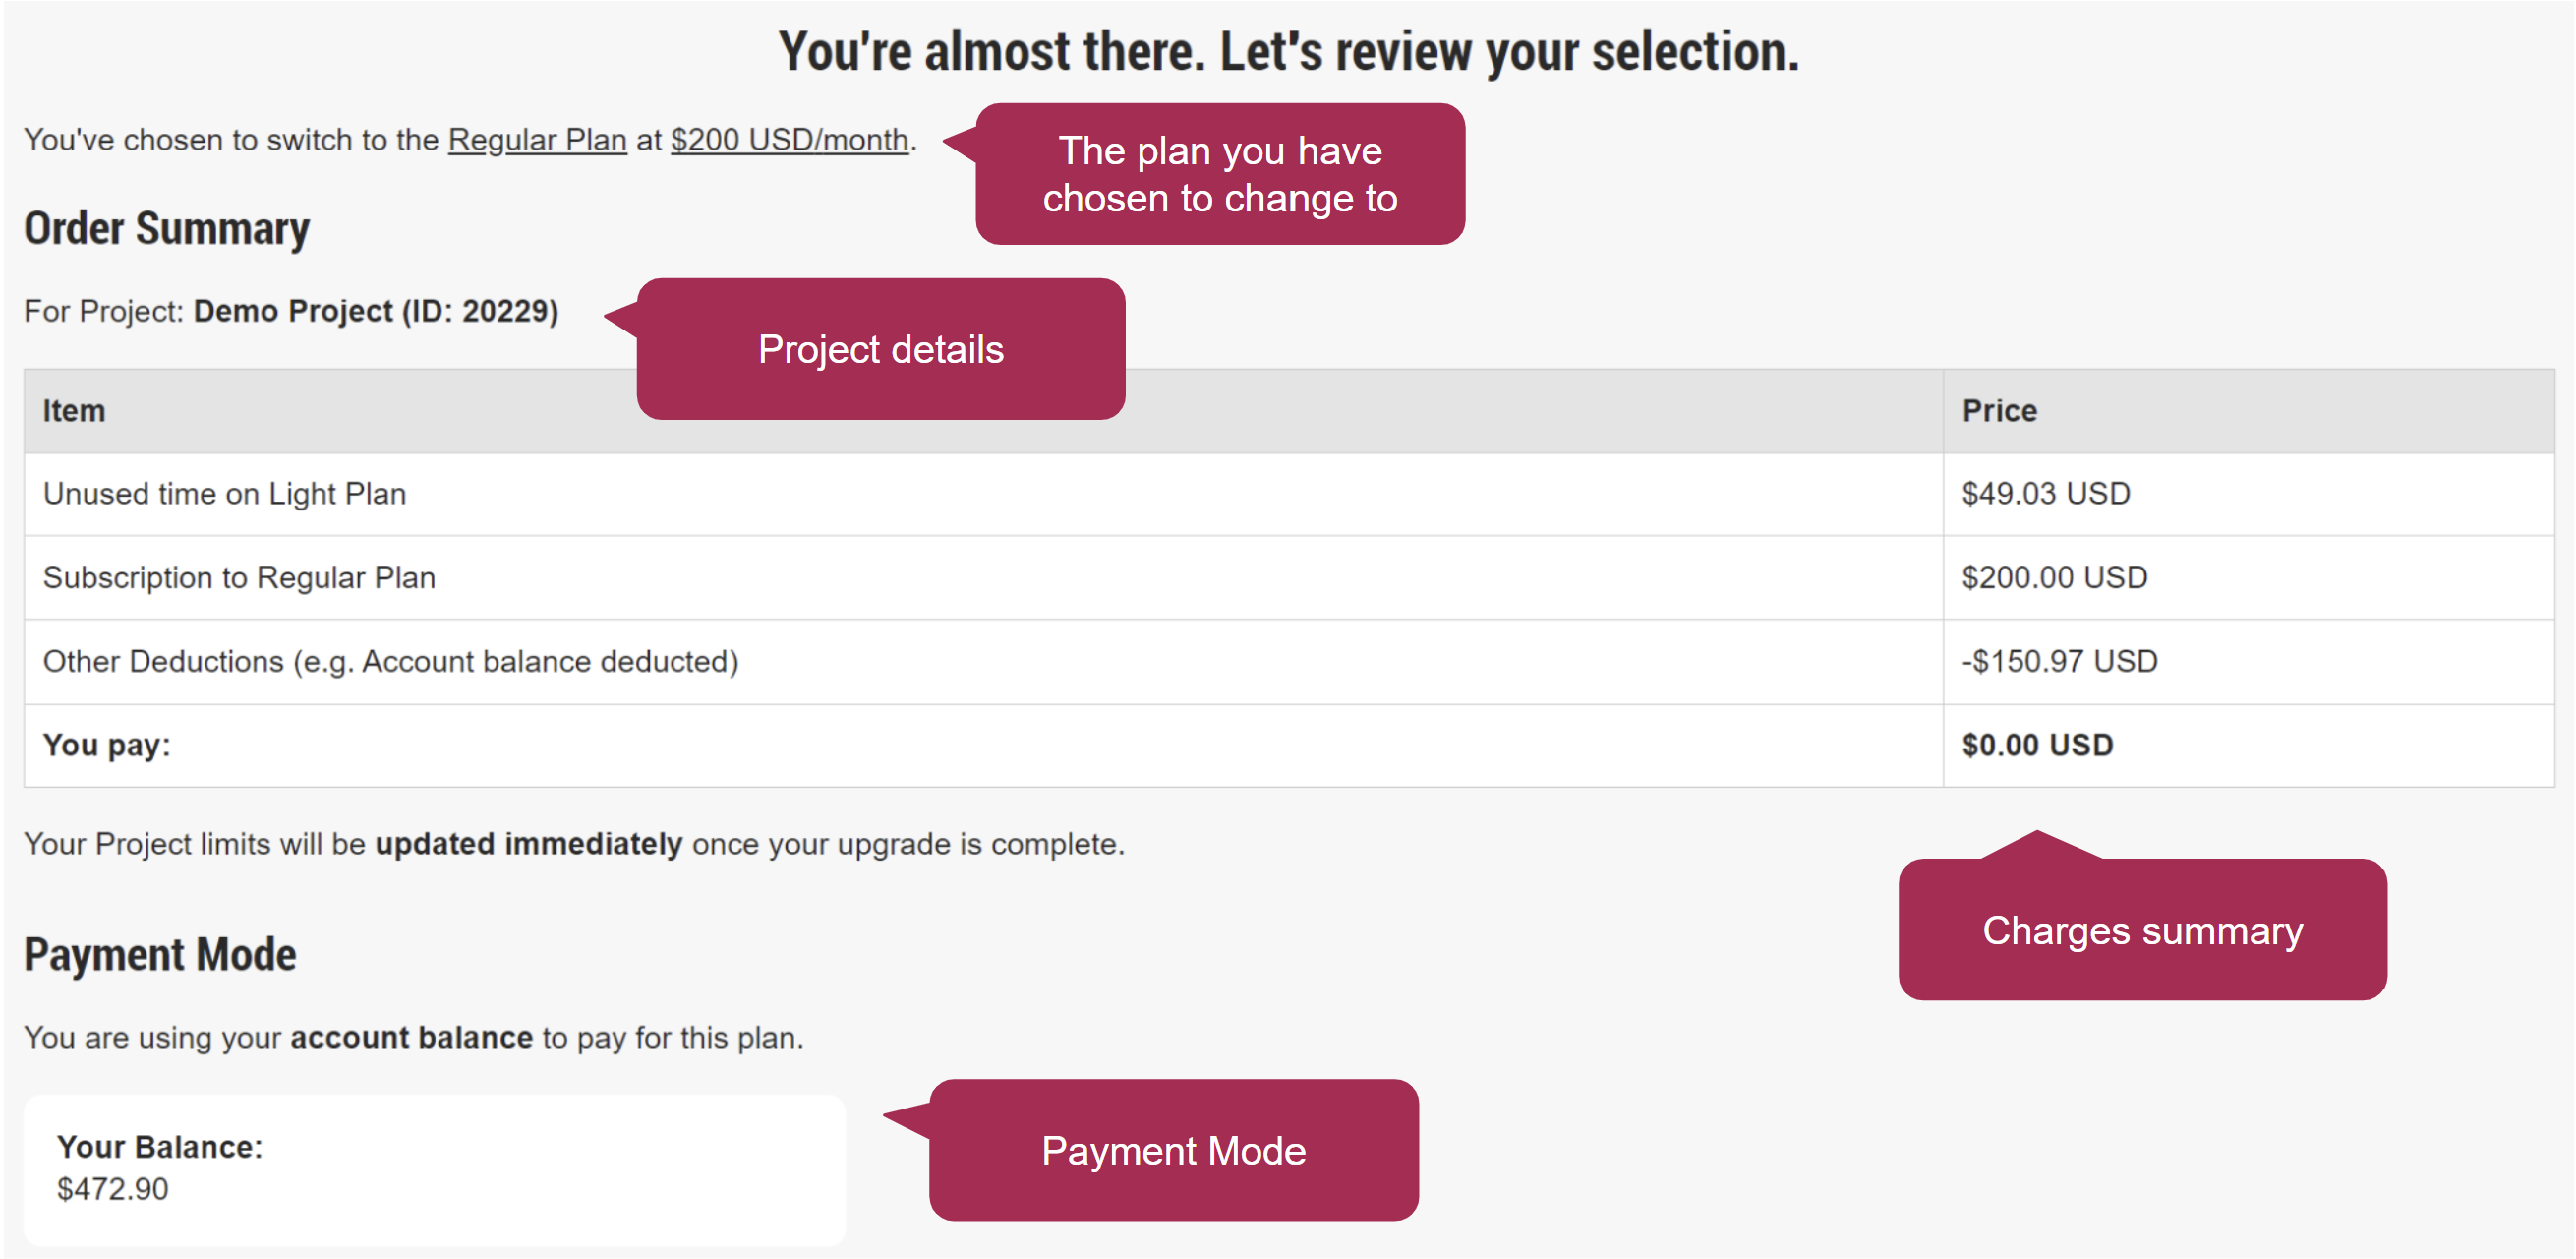Click the $472.90 balance amount

pos(112,1189)
